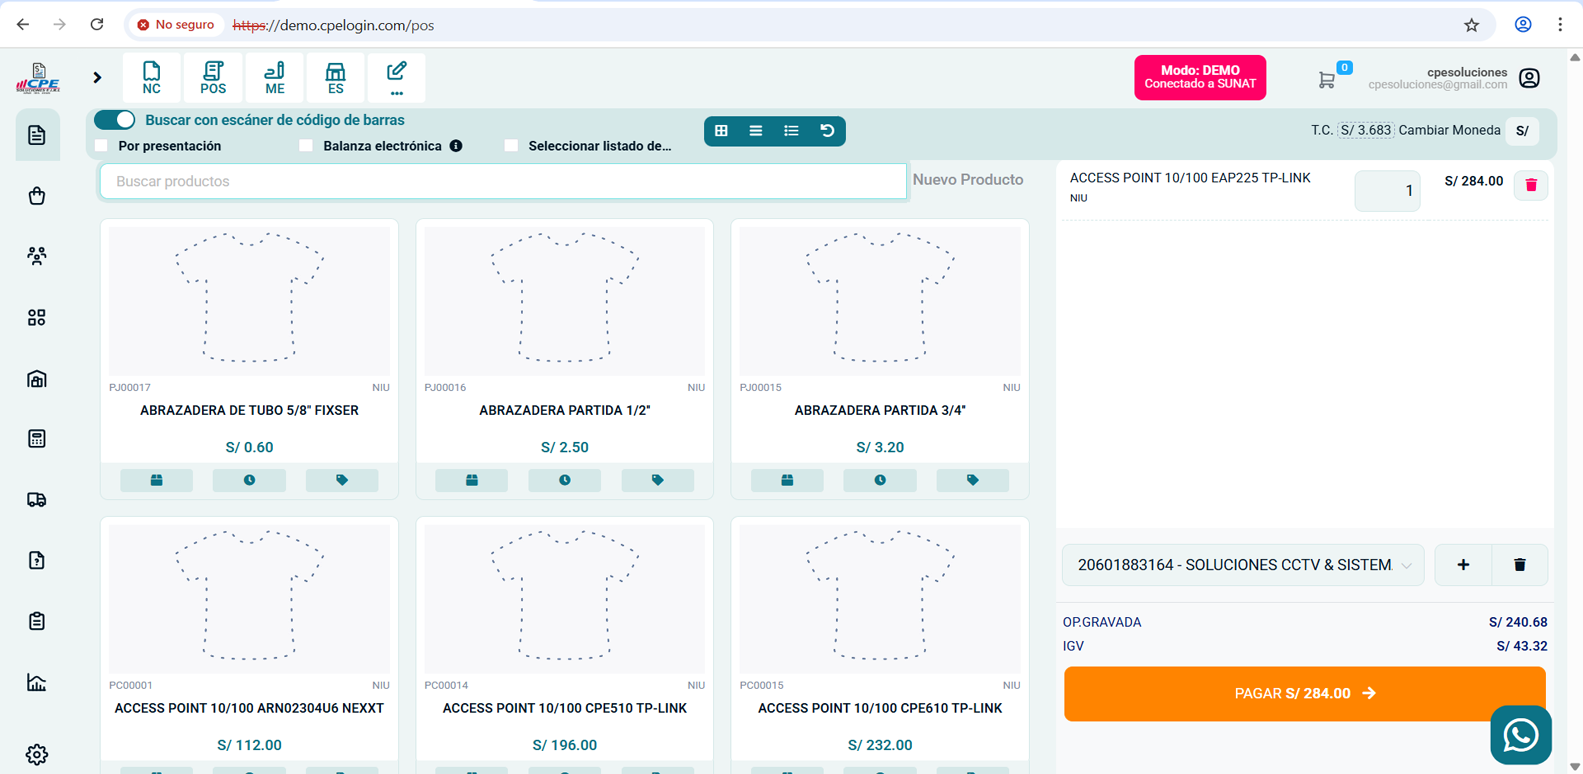Open settings gear in left sidebar
This screenshot has height=774, width=1583.
point(37,754)
